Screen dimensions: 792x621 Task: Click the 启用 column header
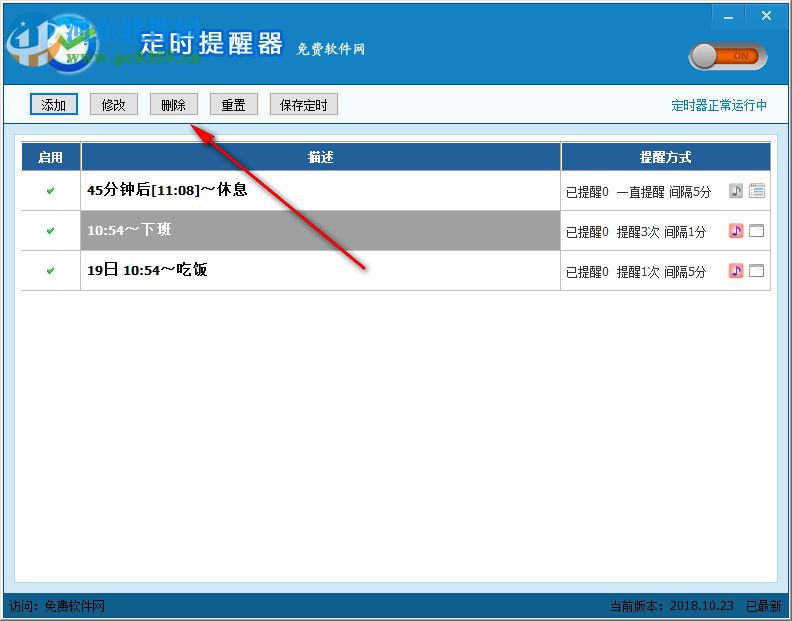(x=51, y=157)
